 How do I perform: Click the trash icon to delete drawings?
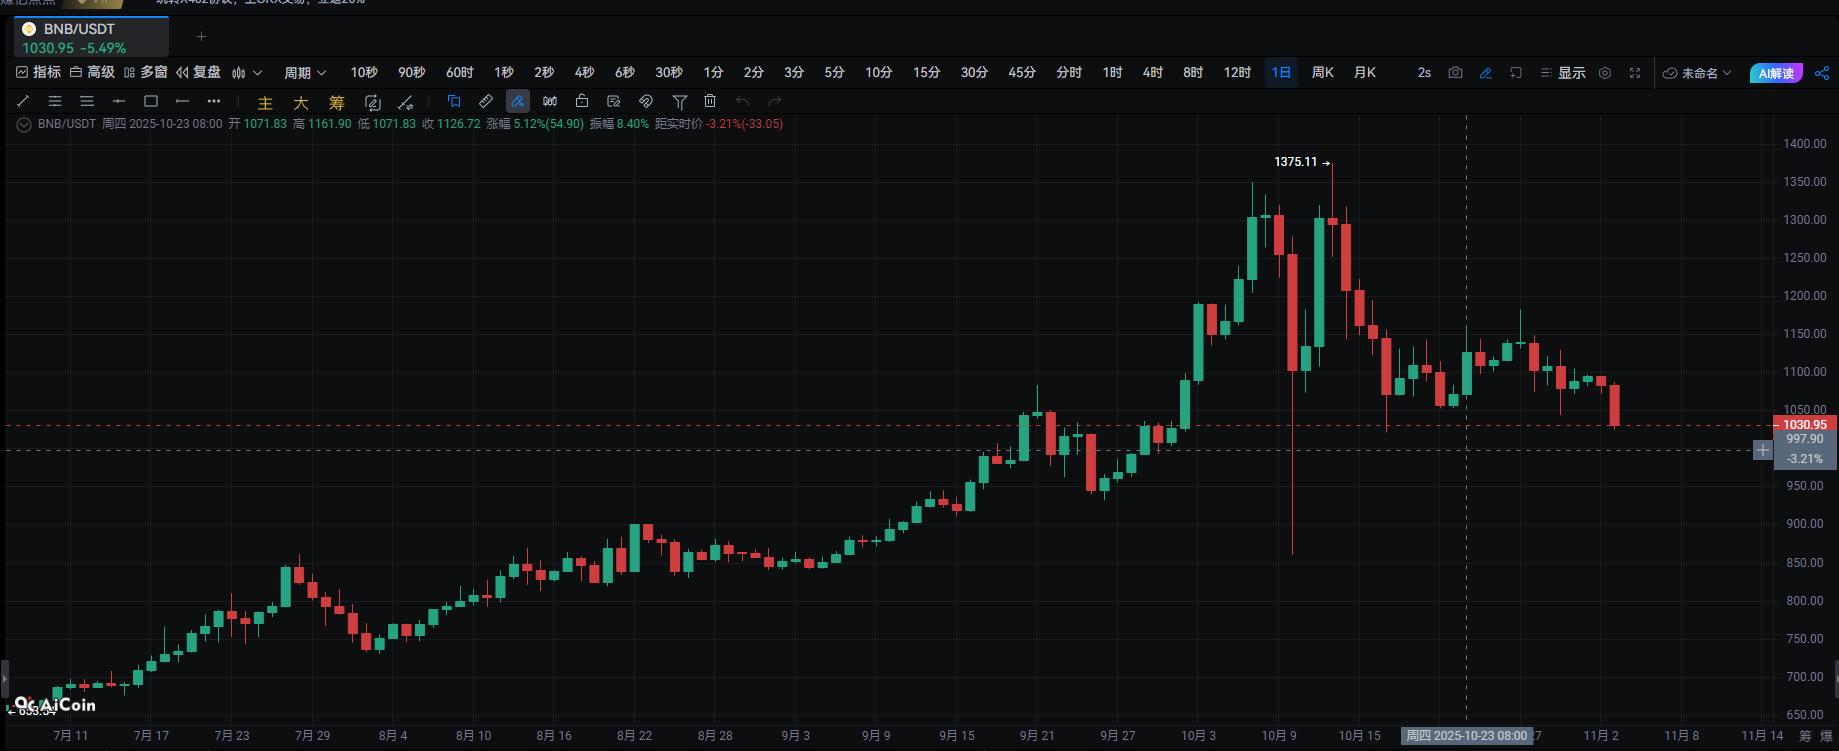click(710, 101)
